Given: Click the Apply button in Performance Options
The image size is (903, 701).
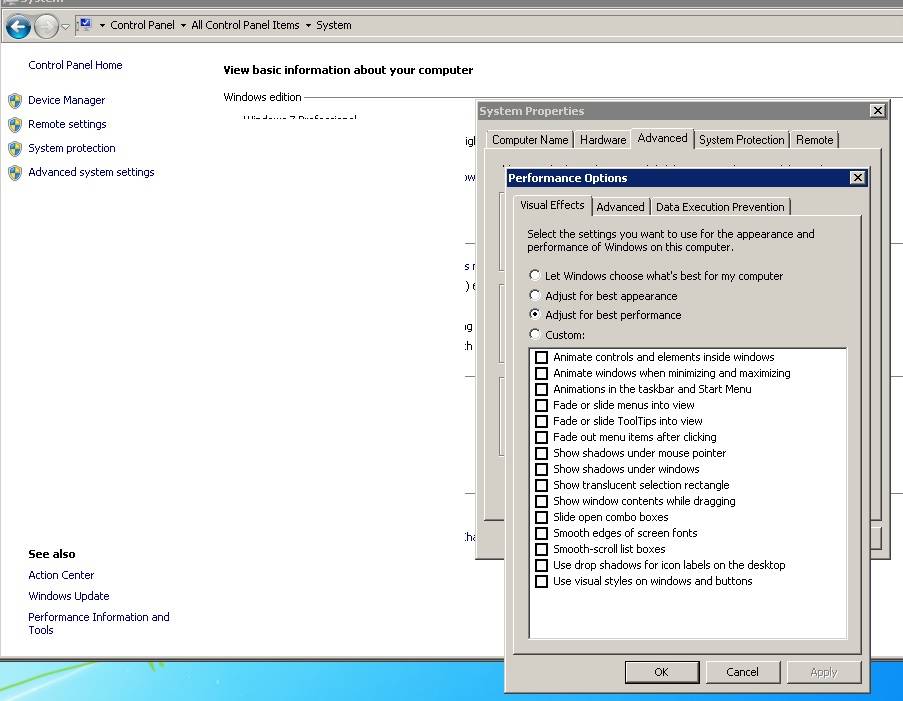Looking at the screenshot, I should click(x=824, y=672).
